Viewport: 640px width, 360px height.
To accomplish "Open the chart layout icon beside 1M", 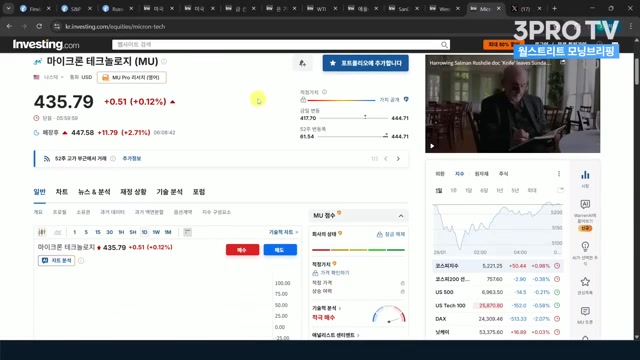I will (187, 232).
